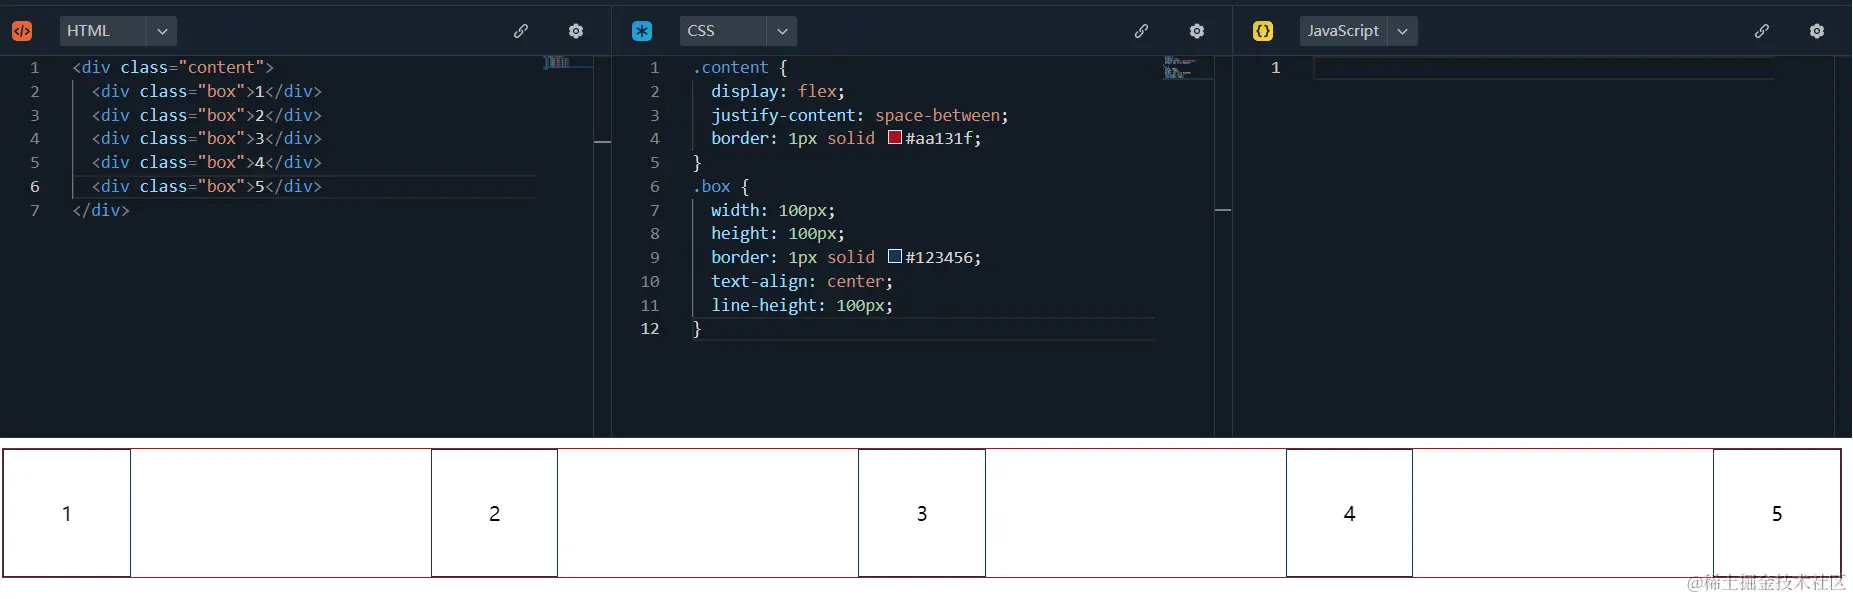Select the JavaScript language label
Viewport: 1853px width, 599px height.
(x=1343, y=31)
